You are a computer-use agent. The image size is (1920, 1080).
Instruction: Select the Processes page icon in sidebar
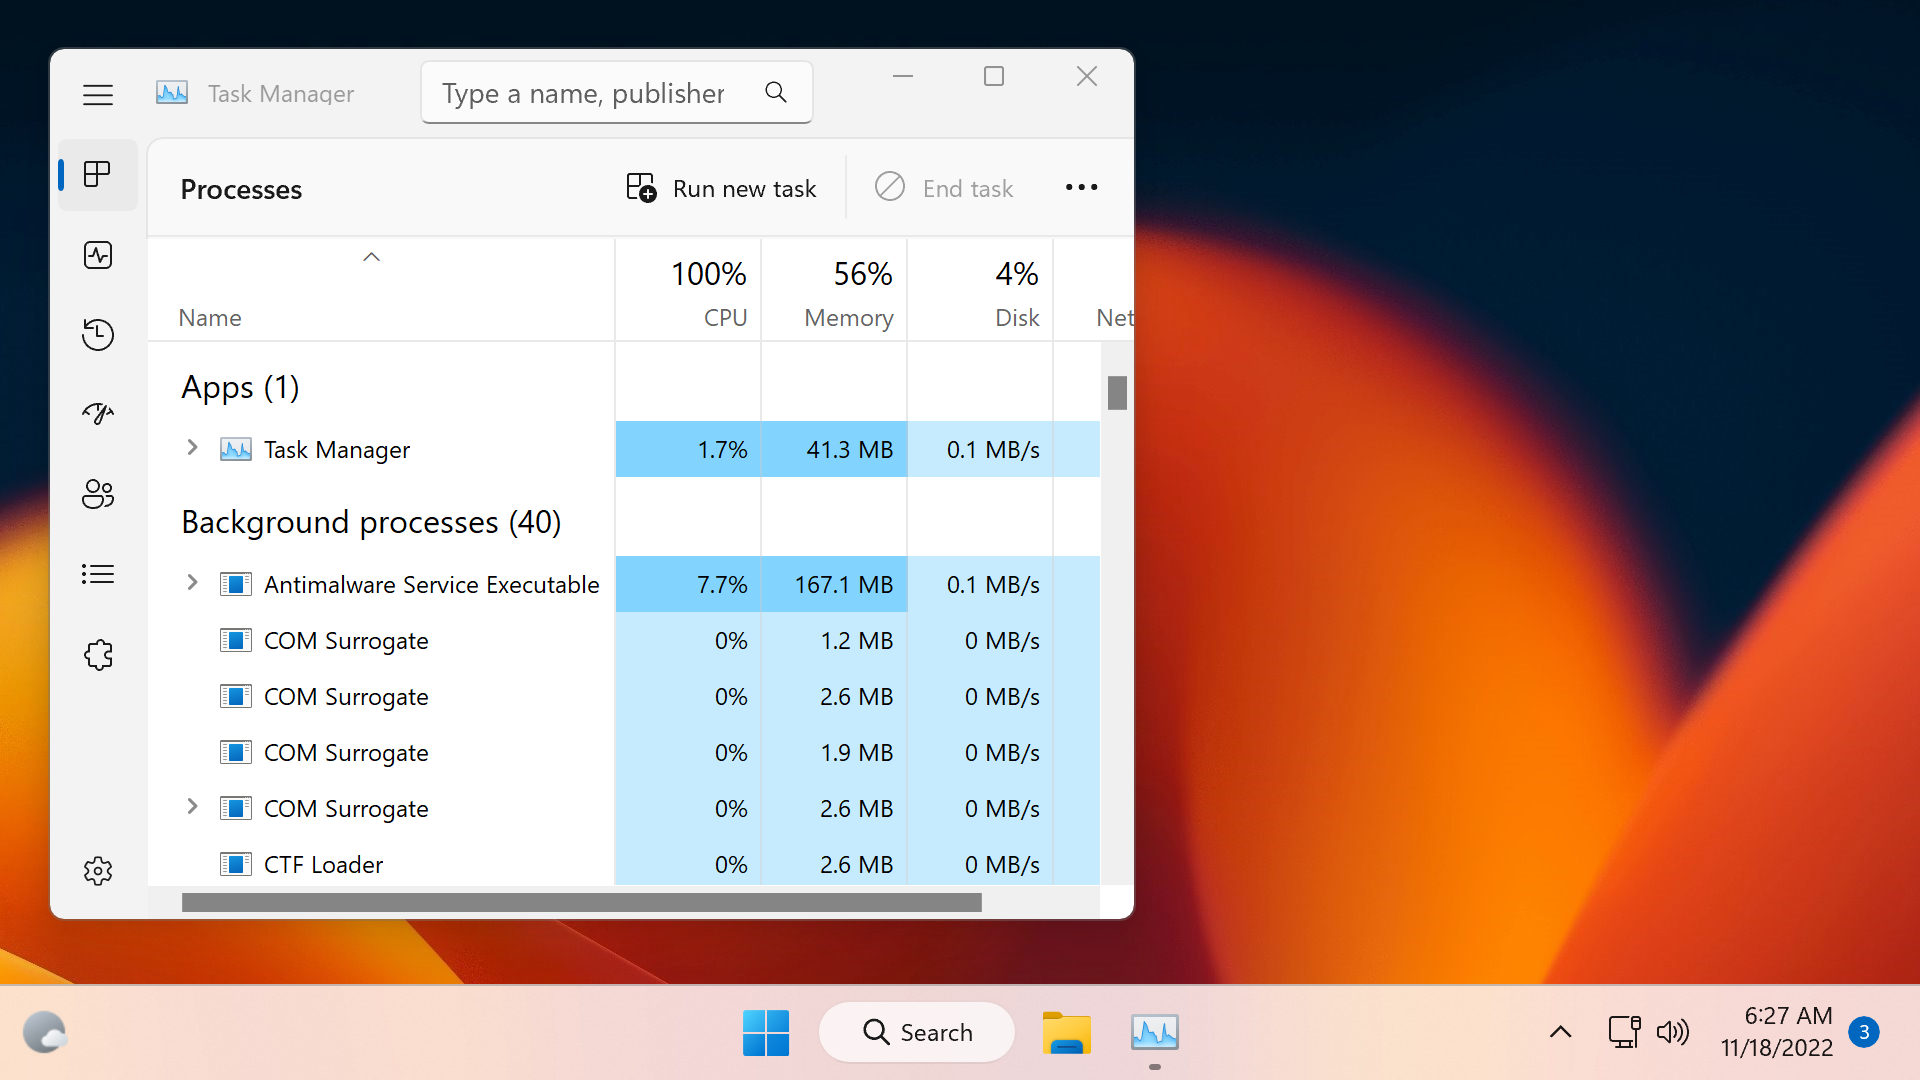[x=98, y=175]
